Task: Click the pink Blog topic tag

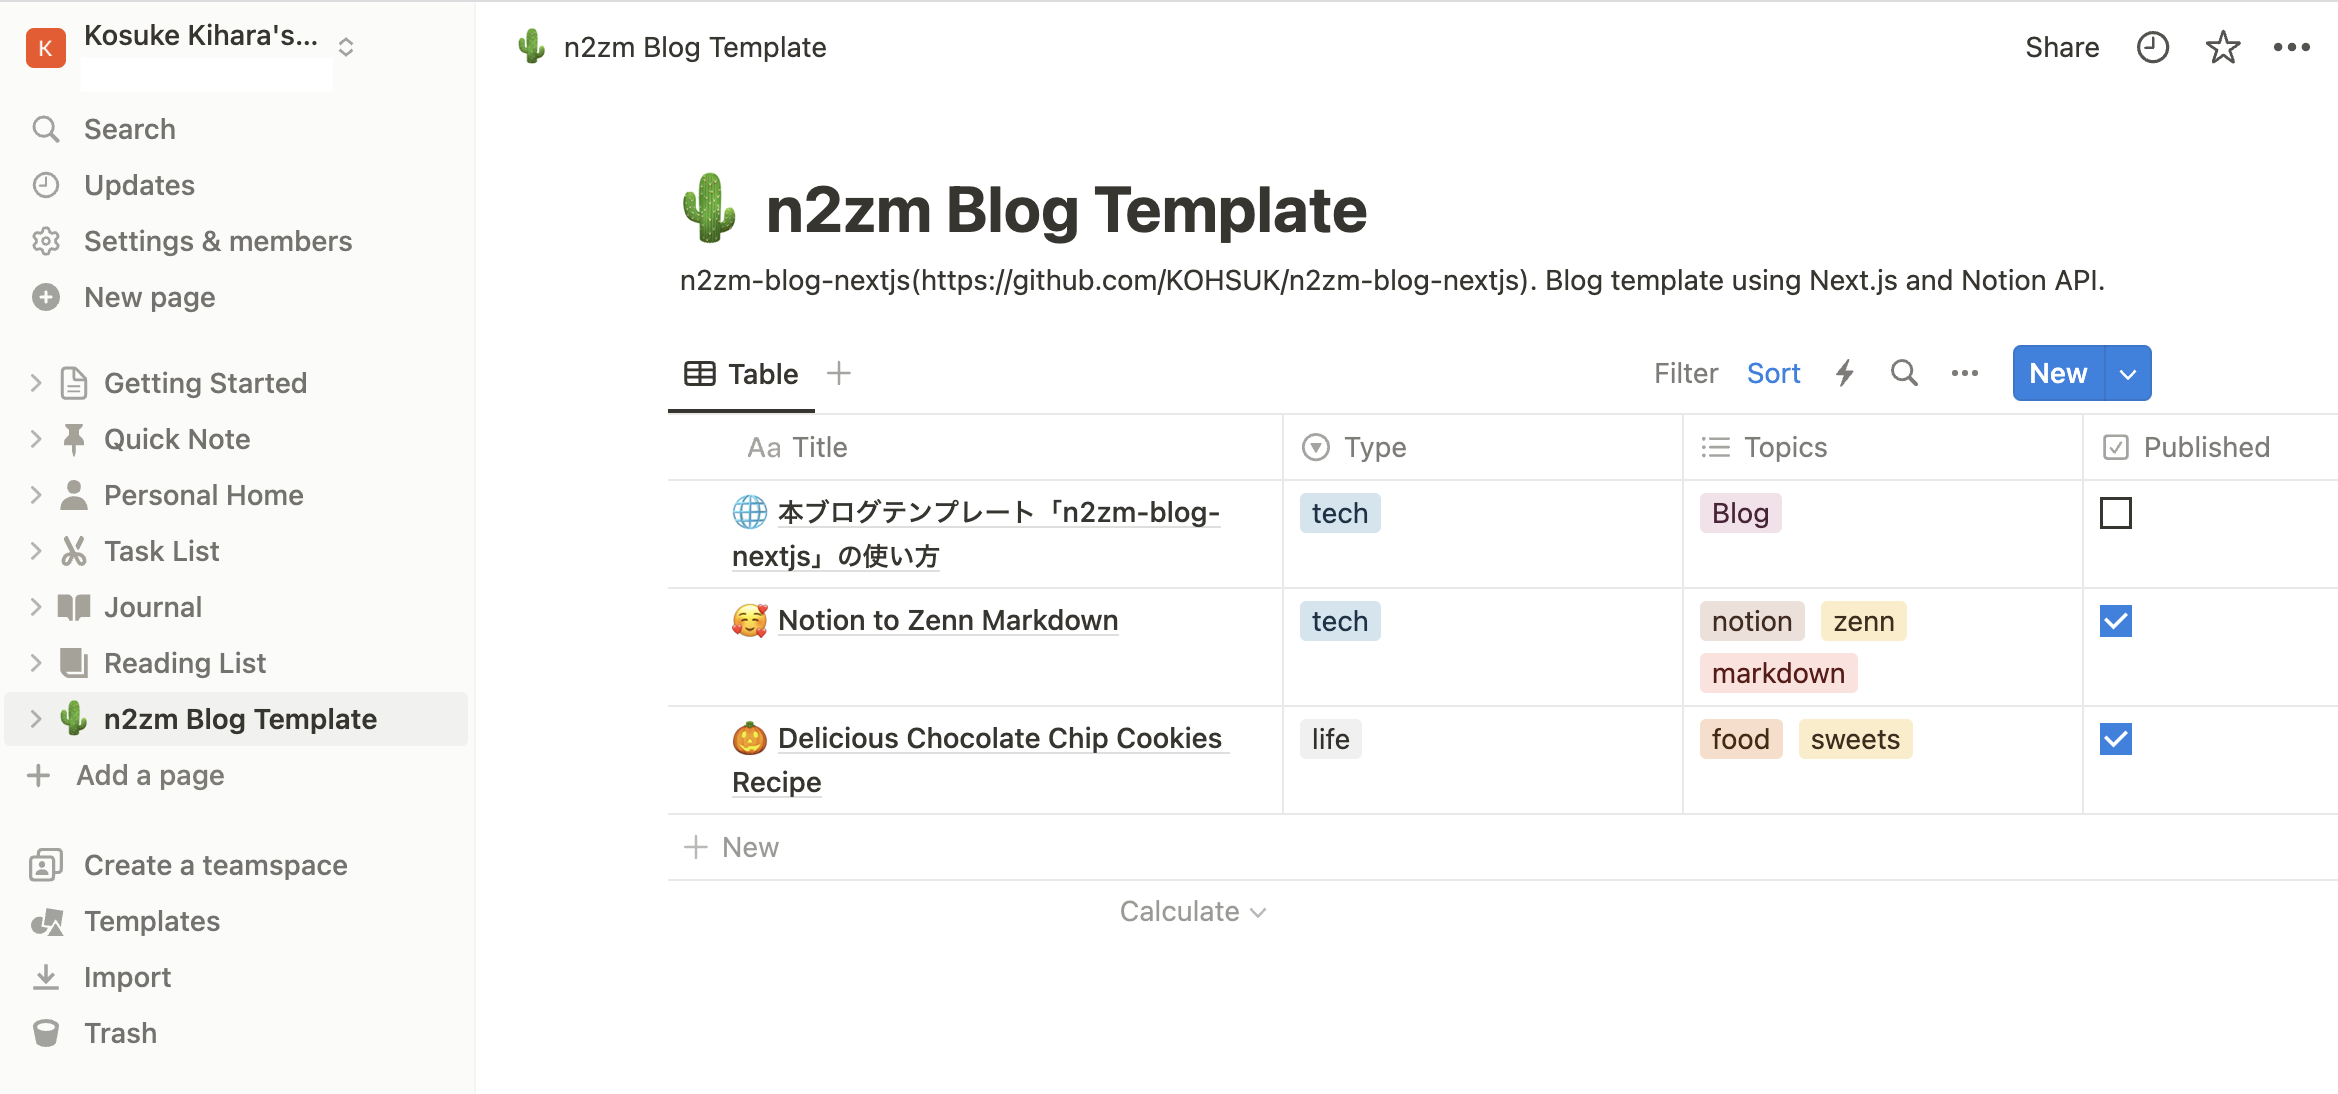Action: pos(1740,513)
